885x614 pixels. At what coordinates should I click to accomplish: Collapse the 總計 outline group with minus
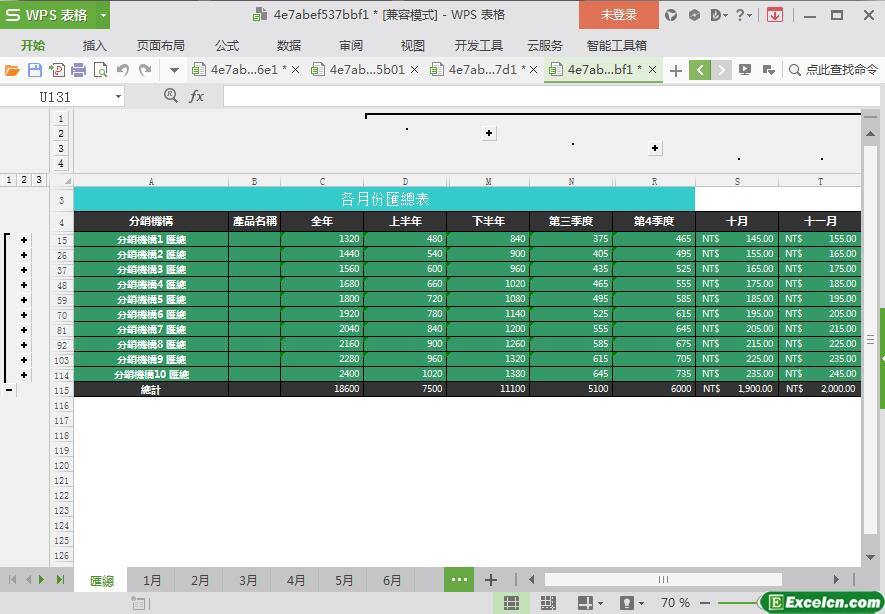[9, 390]
